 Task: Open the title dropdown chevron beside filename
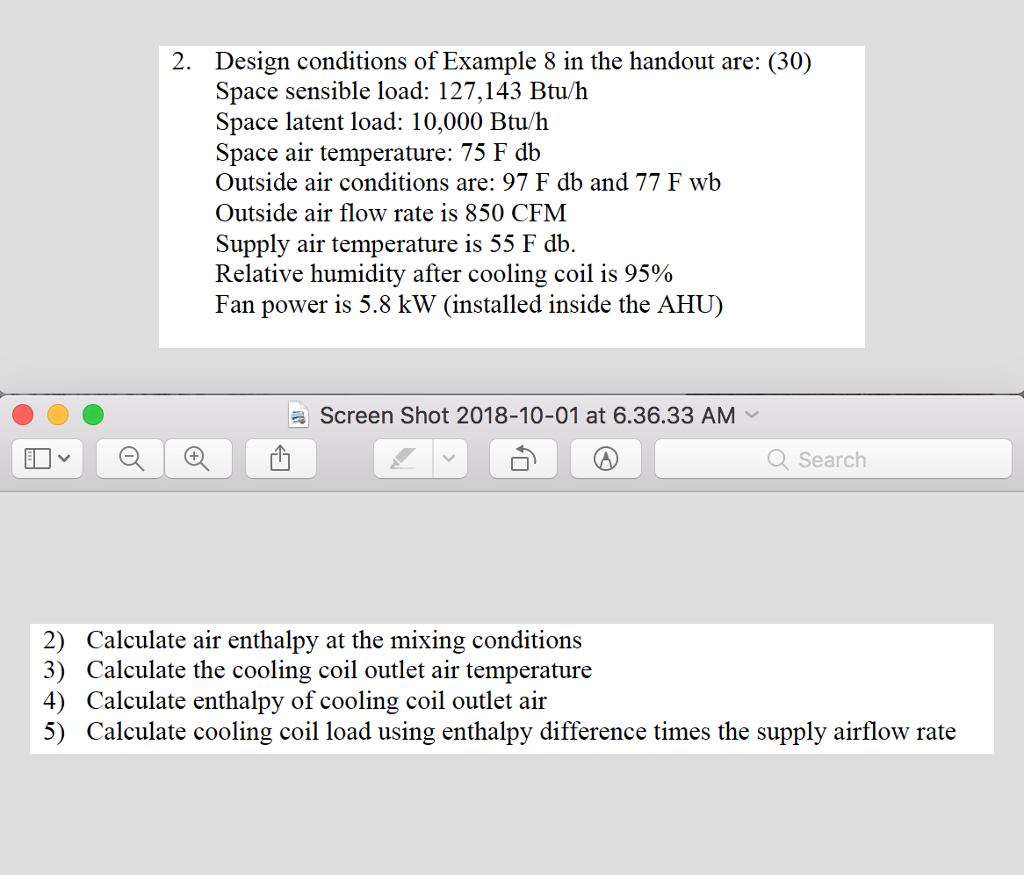tap(752, 415)
